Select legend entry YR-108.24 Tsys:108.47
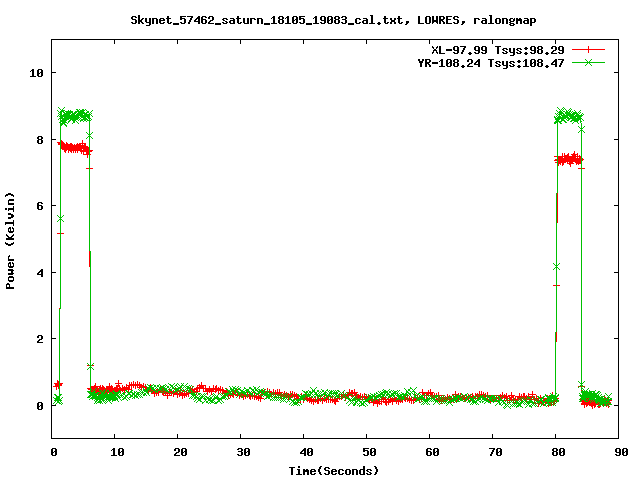 click(x=491, y=63)
